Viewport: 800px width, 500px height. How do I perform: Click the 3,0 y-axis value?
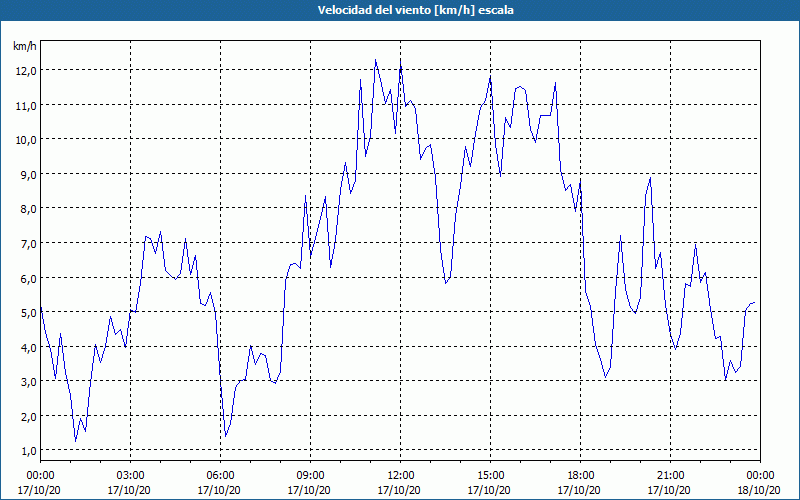(x=28, y=382)
